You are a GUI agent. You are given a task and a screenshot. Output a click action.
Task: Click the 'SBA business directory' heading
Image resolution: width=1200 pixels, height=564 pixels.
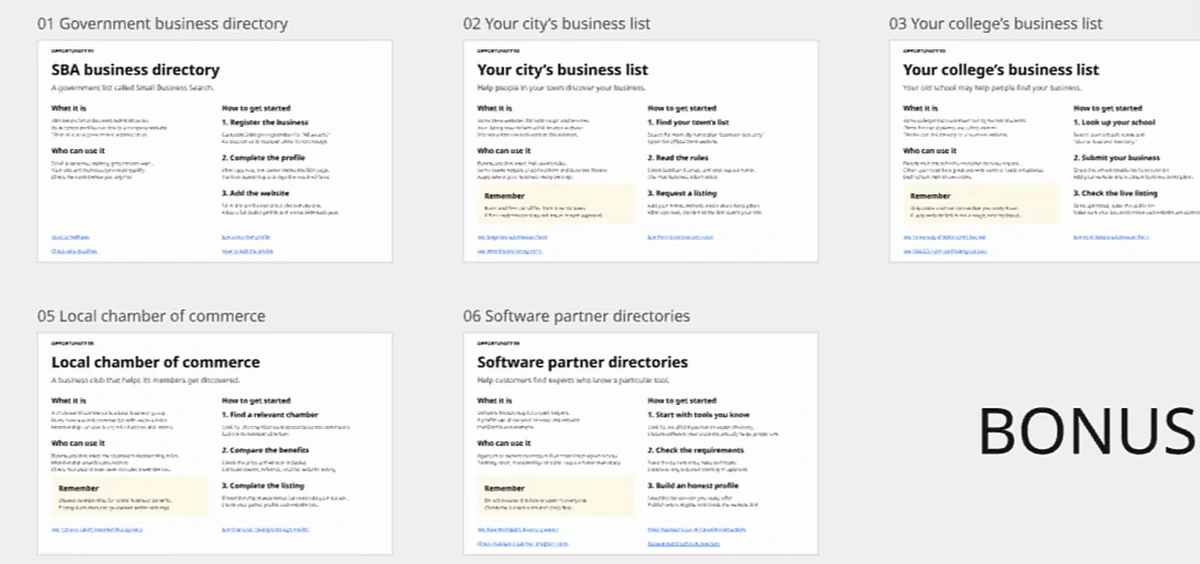[x=135, y=70]
